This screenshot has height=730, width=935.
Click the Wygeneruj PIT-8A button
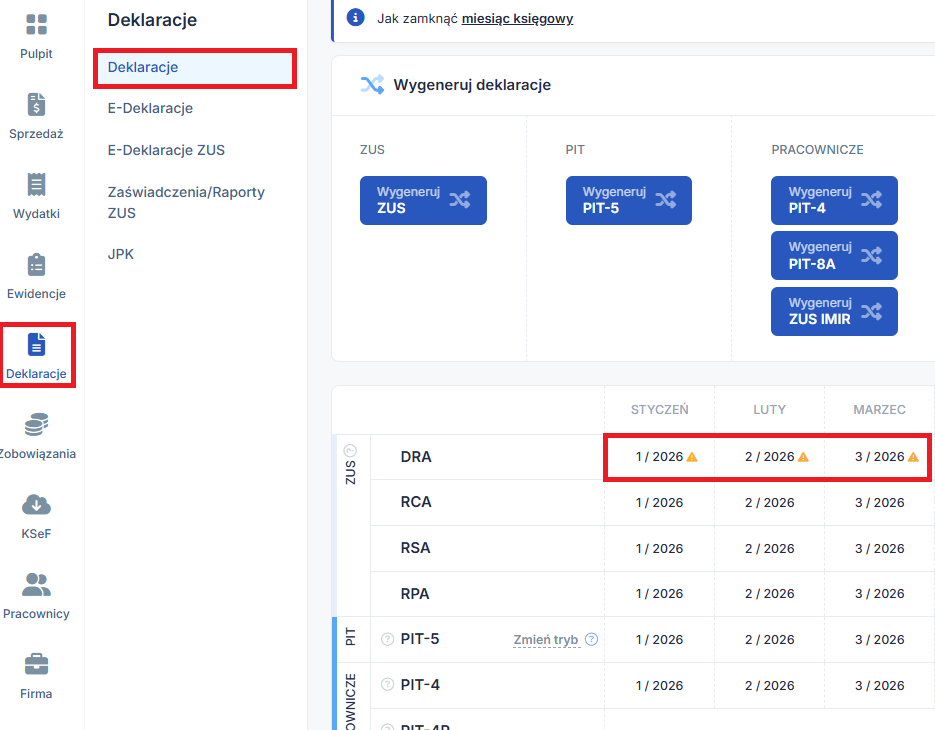[834, 256]
